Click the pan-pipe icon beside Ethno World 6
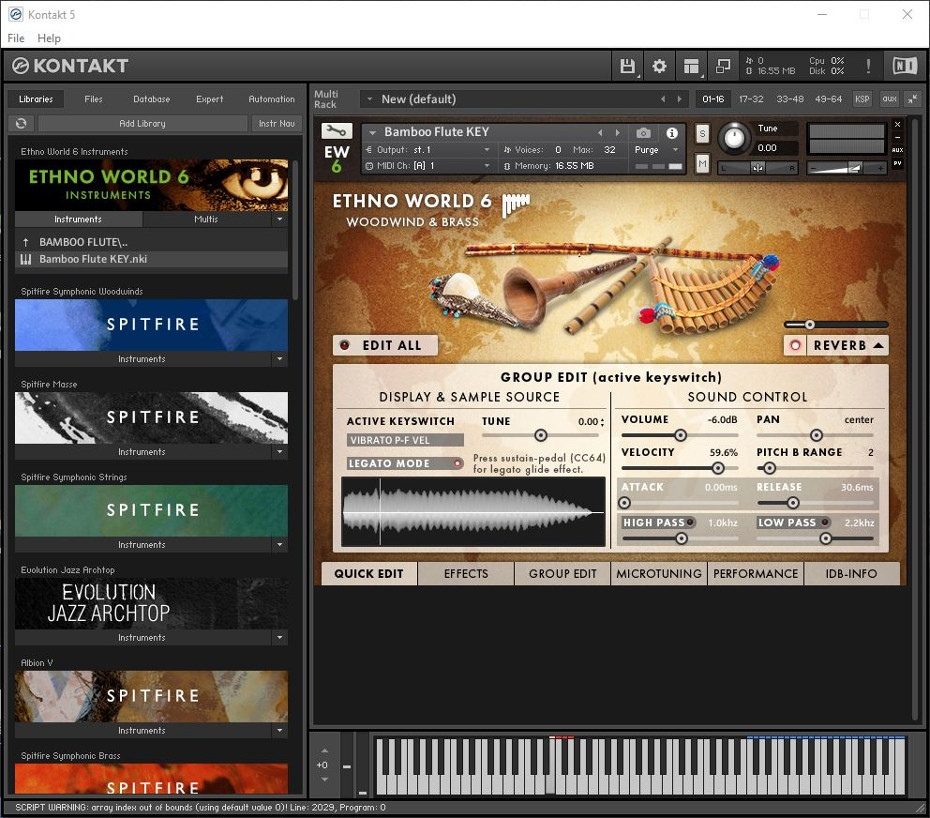This screenshot has width=930, height=818. [516, 204]
